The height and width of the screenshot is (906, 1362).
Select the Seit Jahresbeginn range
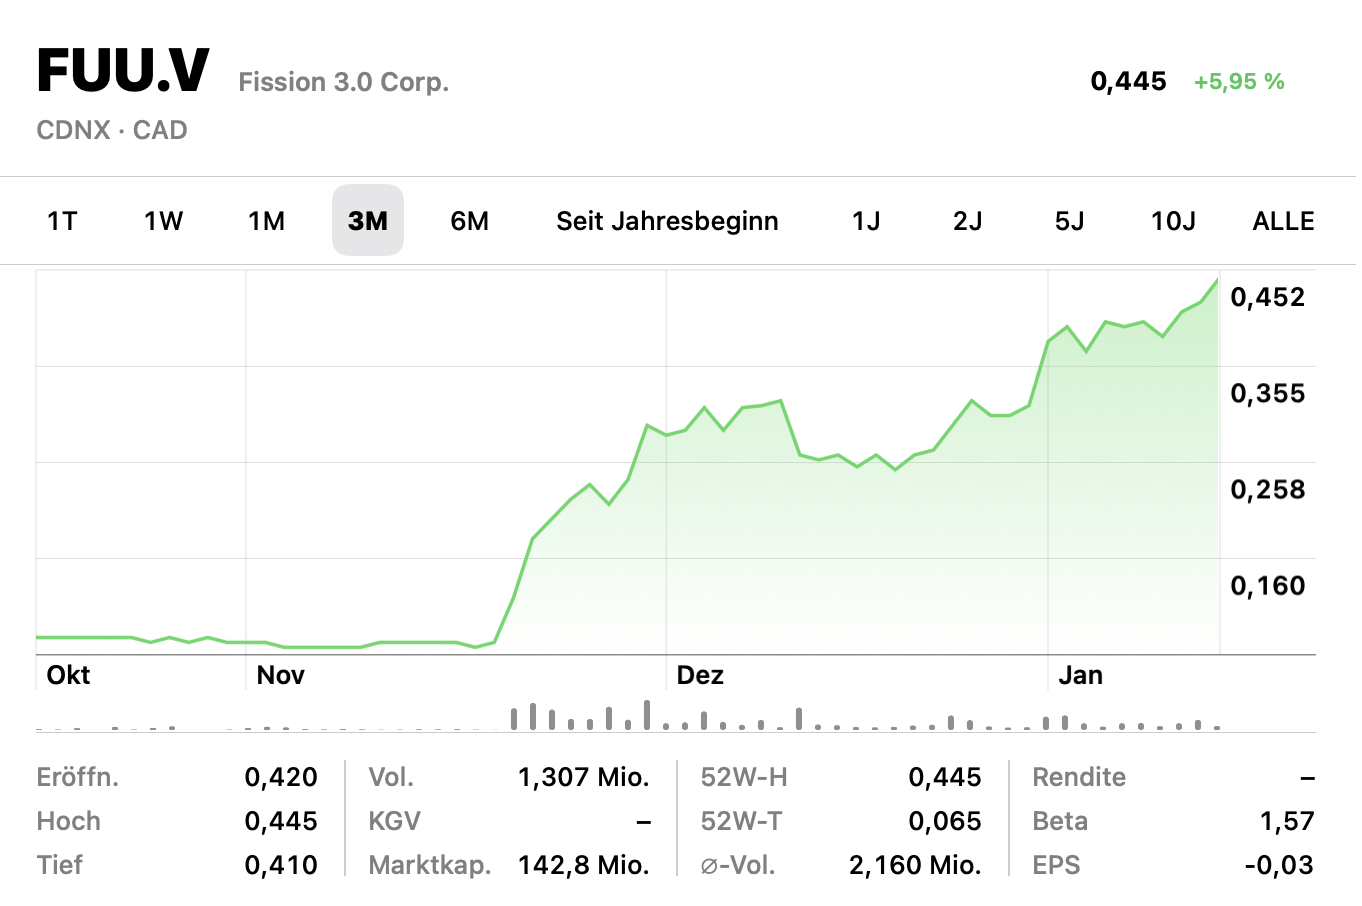tap(667, 221)
